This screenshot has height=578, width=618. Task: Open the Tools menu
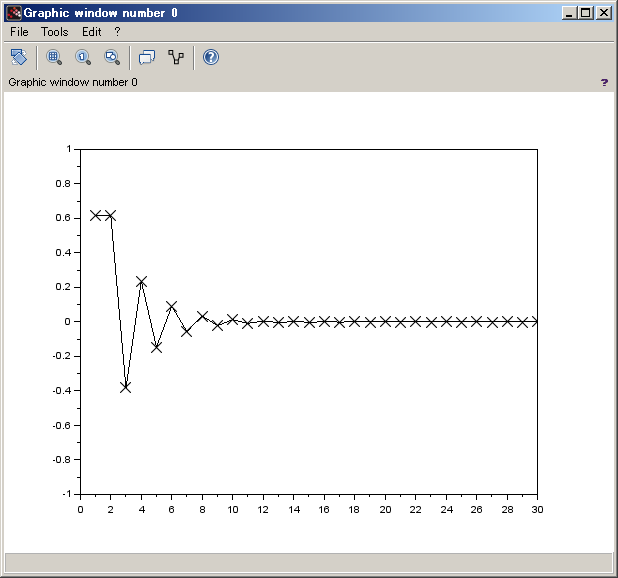55,32
